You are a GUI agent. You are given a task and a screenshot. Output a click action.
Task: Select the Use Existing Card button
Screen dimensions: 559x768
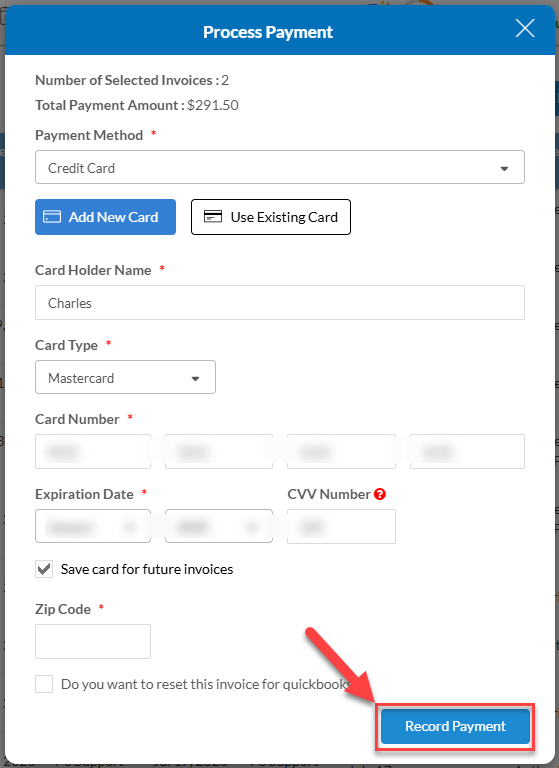271,217
